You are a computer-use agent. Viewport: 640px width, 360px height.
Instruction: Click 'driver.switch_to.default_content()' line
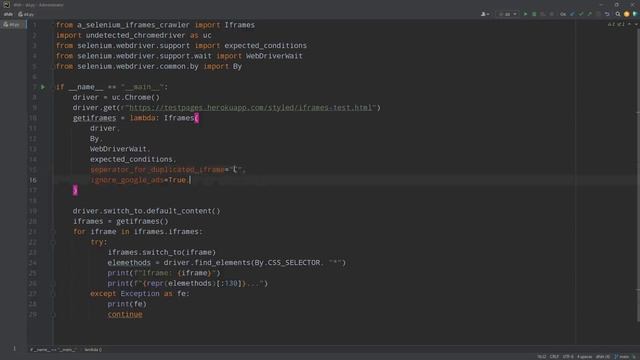click(146, 211)
